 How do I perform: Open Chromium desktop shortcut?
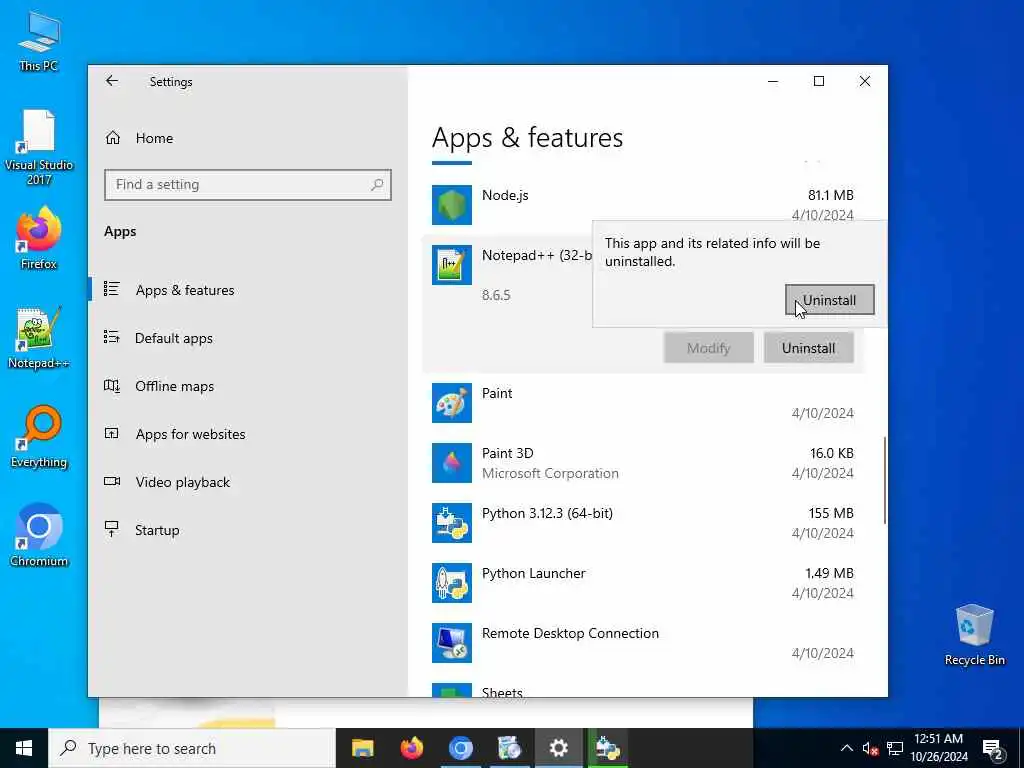tap(39, 536)
